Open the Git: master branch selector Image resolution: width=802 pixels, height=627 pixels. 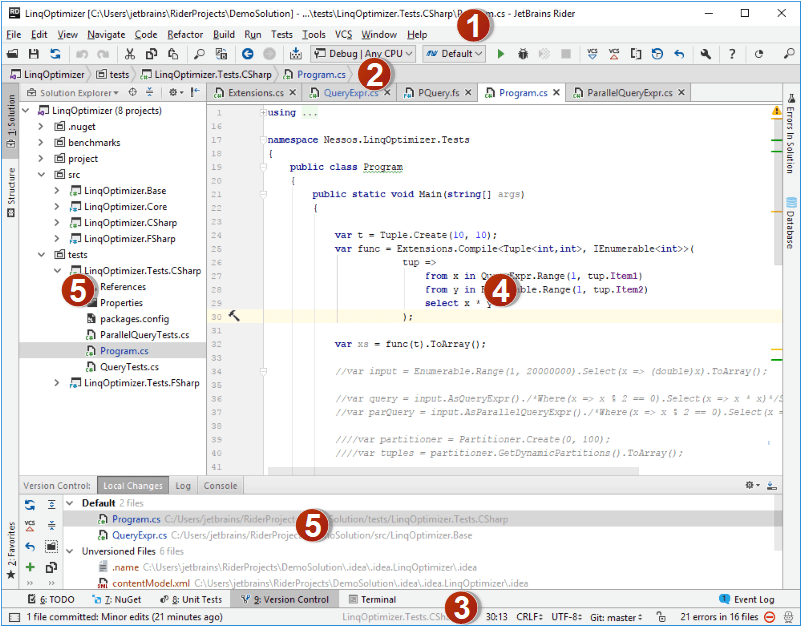coord(615,617)
